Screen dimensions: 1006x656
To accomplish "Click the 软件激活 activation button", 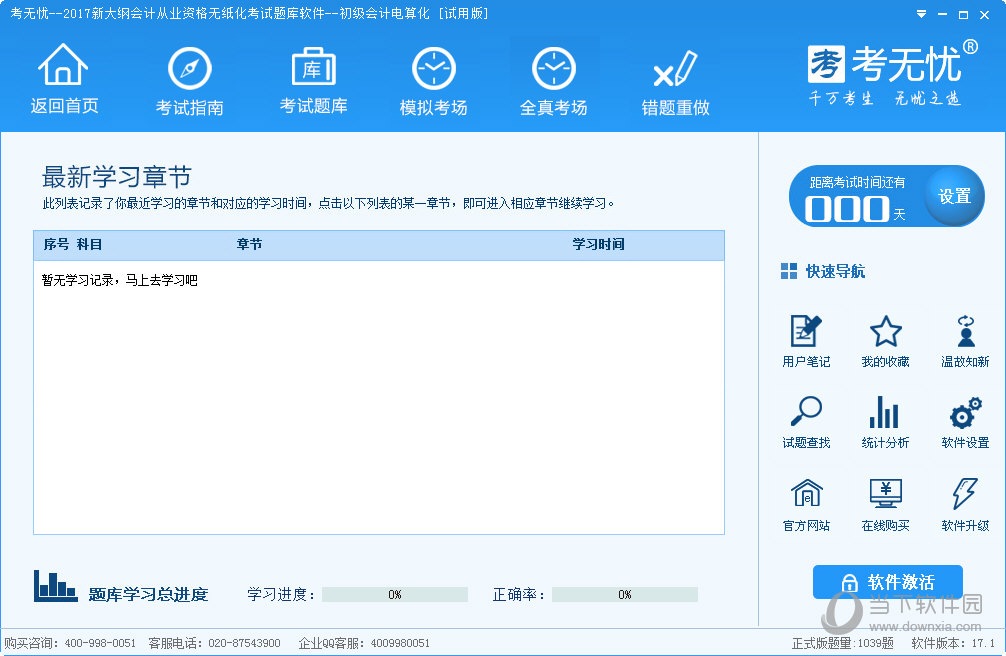I will click(x=887, y=582).
